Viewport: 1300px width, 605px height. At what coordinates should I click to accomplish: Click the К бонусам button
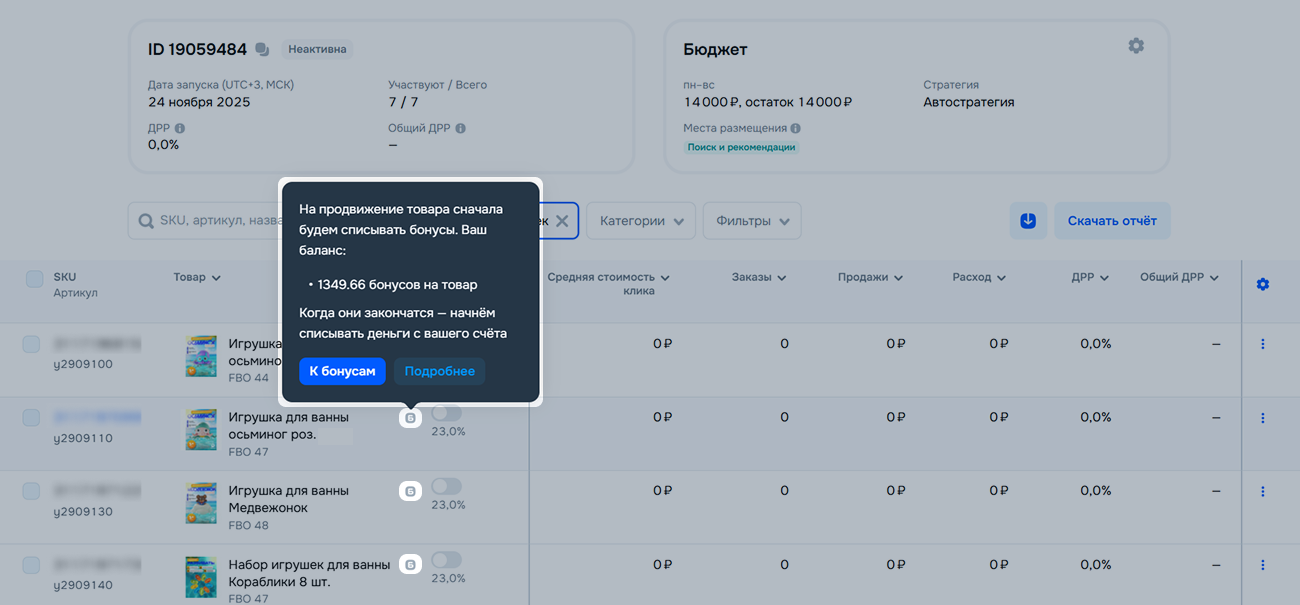click(x=342, y=371)
